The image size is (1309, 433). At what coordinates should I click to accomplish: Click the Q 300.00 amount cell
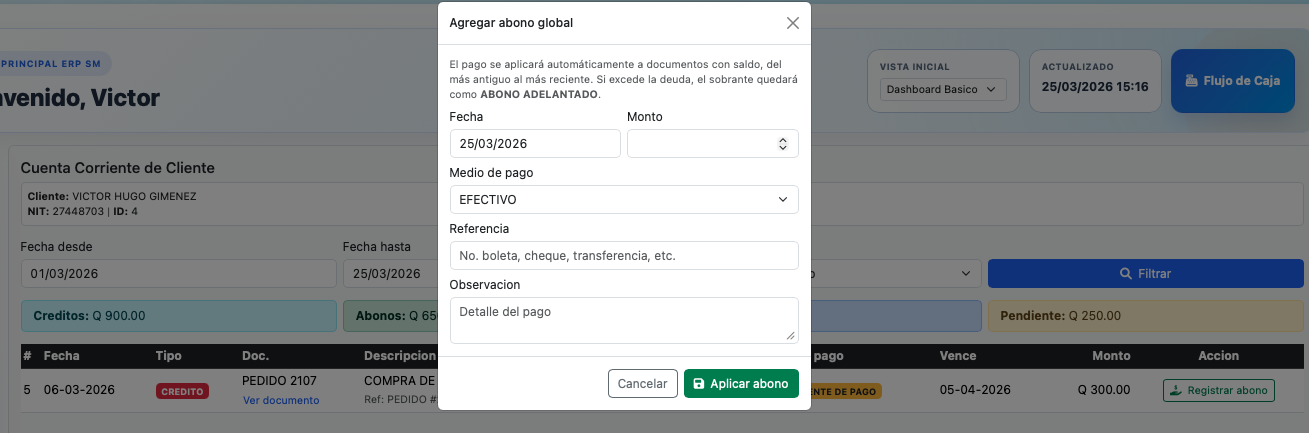tap(1104, 390)
